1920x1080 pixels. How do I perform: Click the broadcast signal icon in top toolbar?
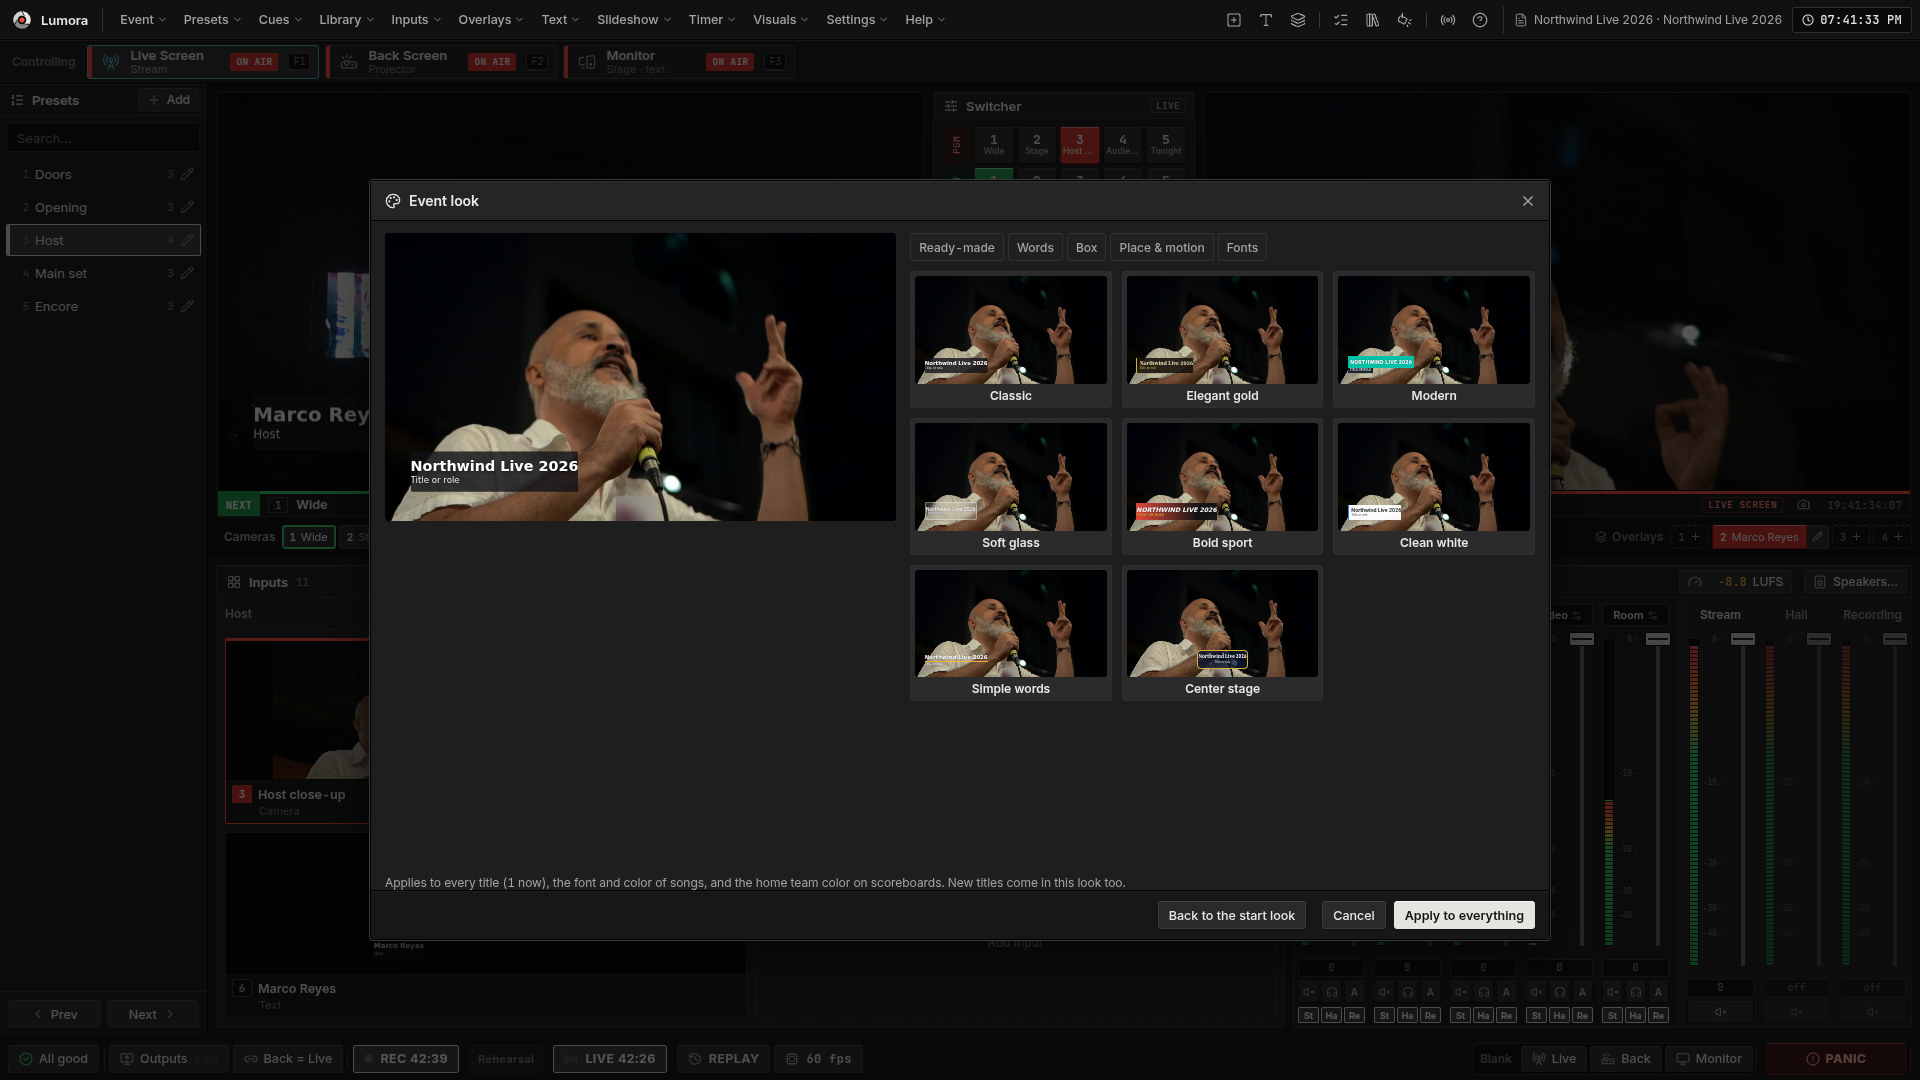click(x=1448, y=20)
